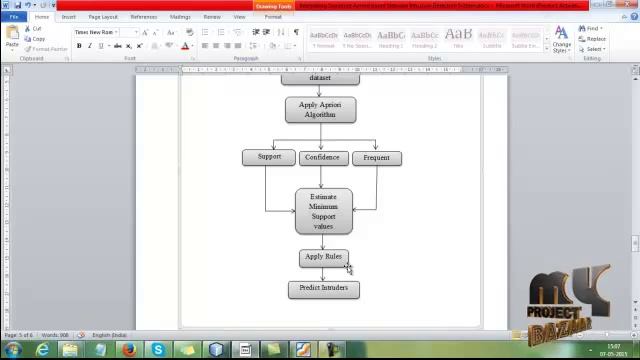The width and height of the screenshot is (640, 360).
Task: Switch to the Review tab
Action: [212, 17]
